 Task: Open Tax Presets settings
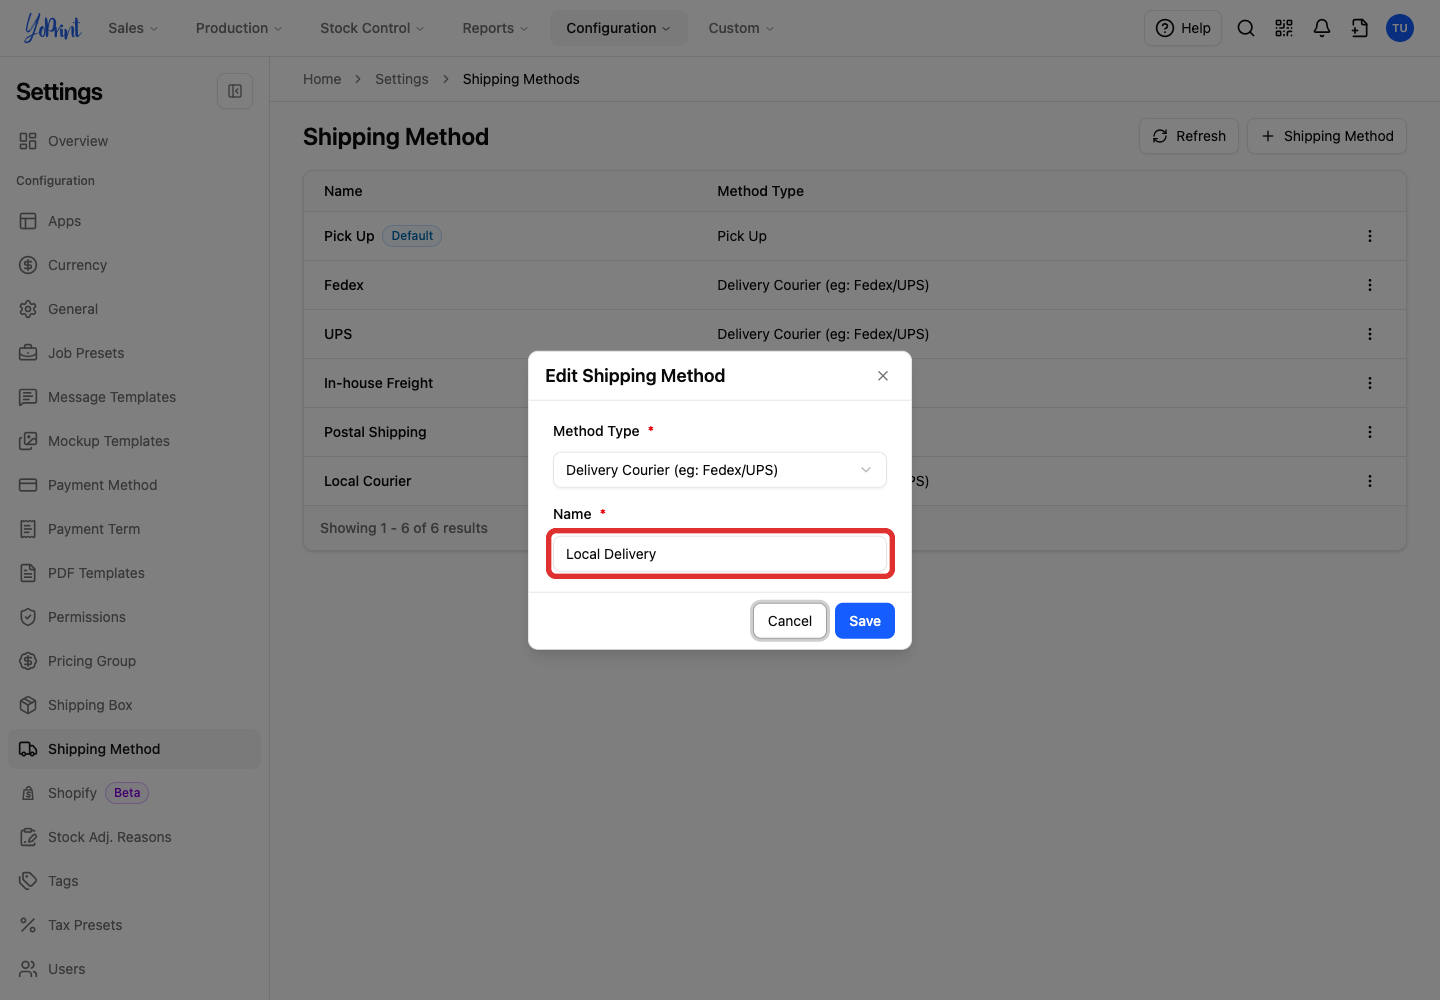[134, 925]
